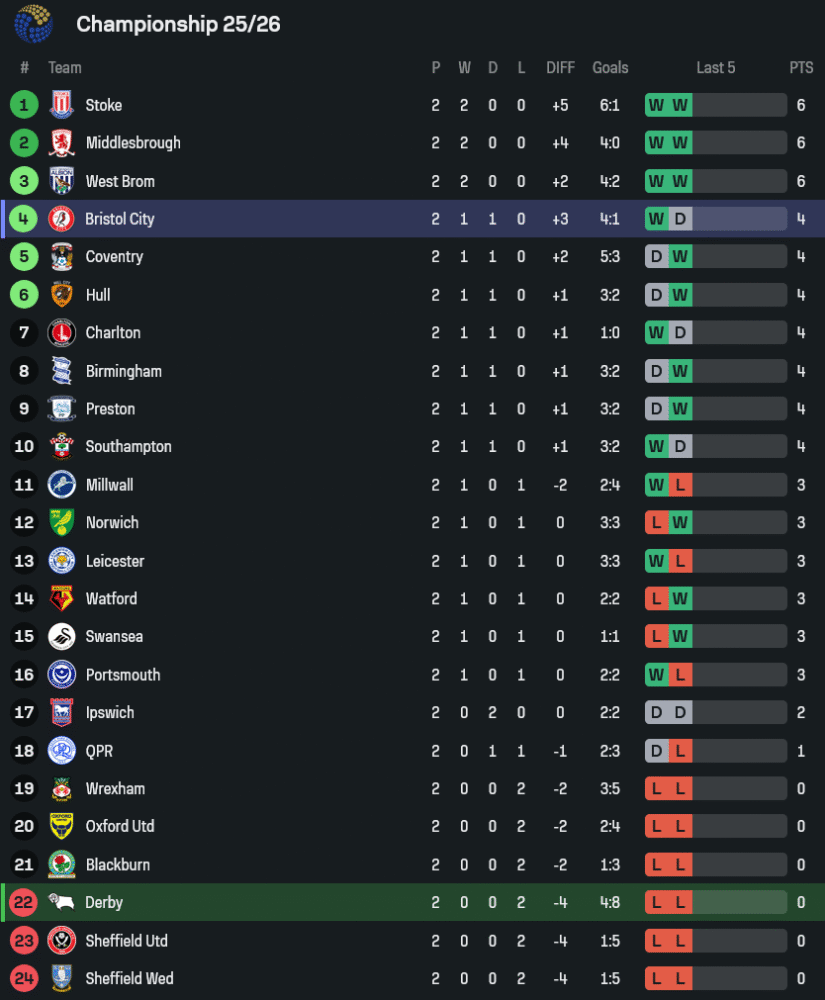This screenshot has height=1000, width=825.
Task: Sort table by PTS column header
Action: [801, 68]
